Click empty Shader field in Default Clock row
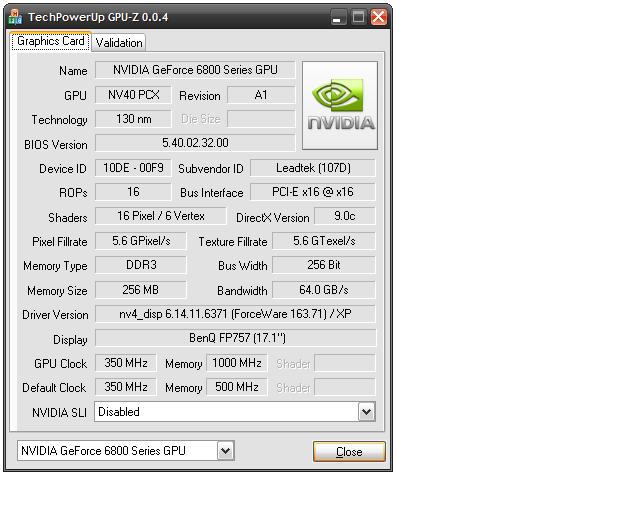The height and width of the screenshot is (512, 640). click(345, 387)
